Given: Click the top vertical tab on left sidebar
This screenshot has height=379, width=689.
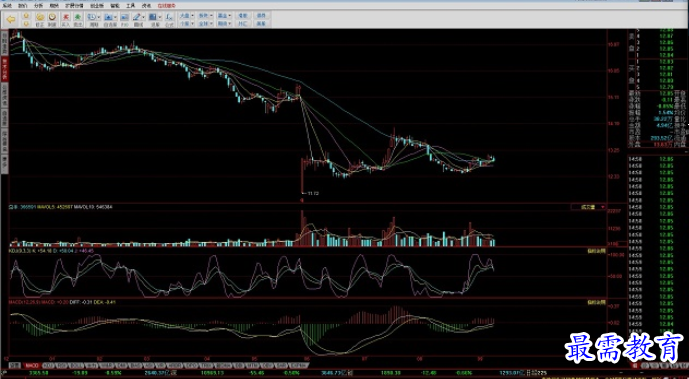Looking at the screenshot, I should [5, 43].
